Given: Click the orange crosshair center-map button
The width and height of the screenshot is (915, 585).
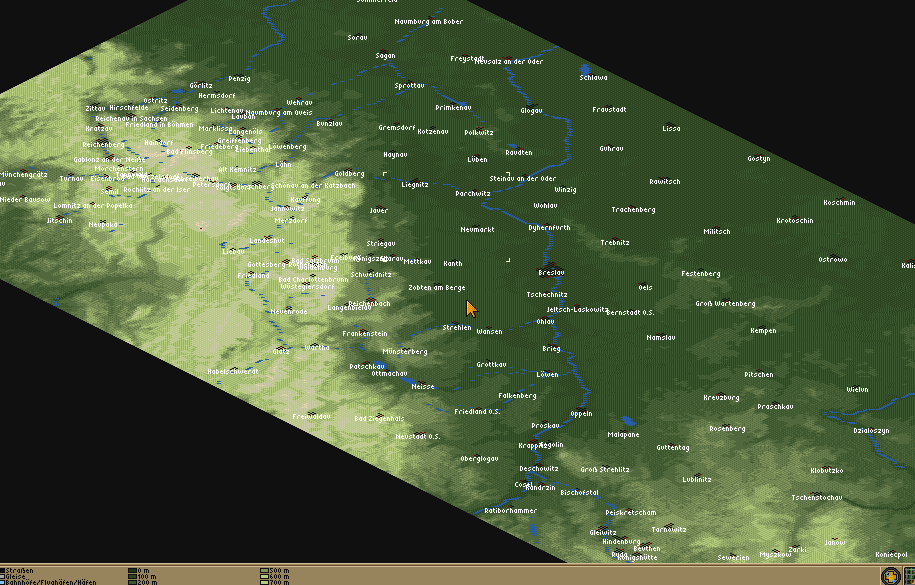Looking at the screenshot, I should [889, 575].
